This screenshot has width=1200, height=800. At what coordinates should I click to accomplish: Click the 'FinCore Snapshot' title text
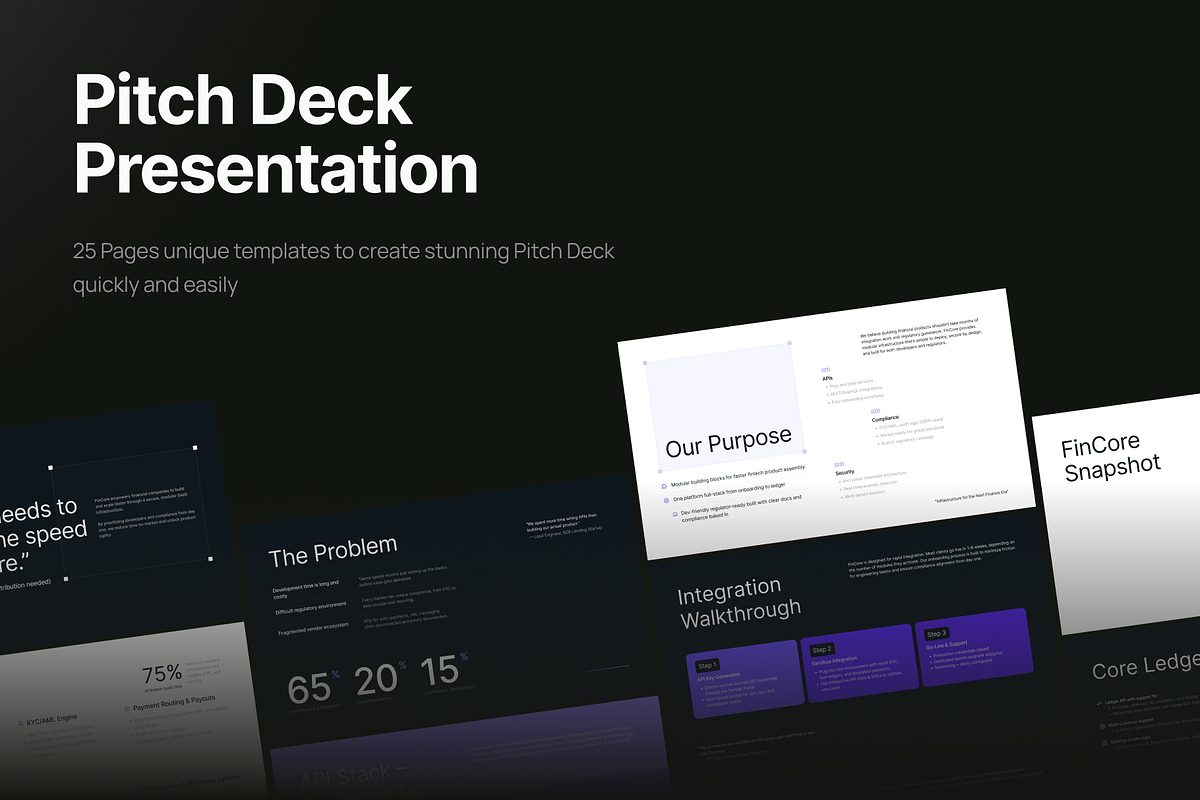point(1111,458)
